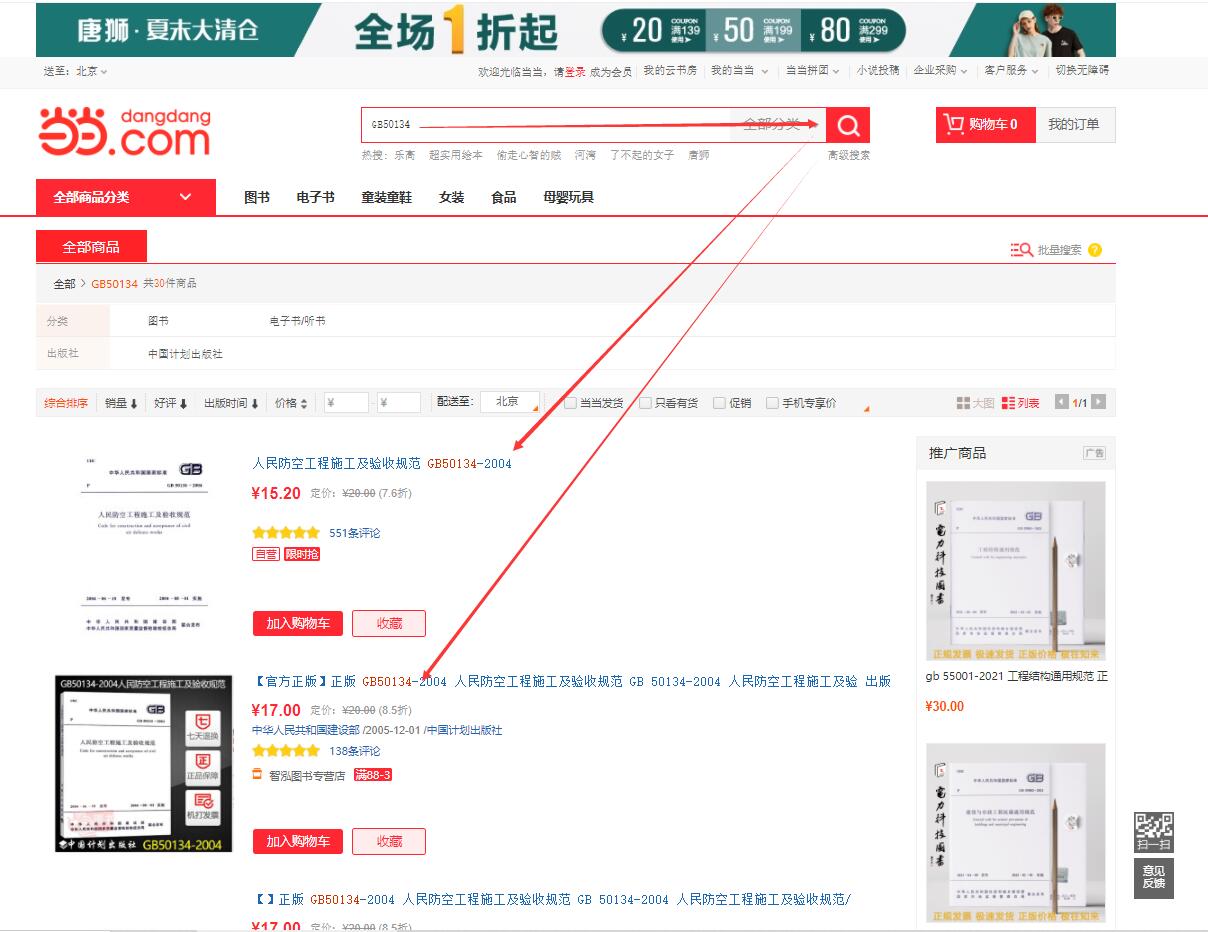Open the 全部分类 dropdown in search box
Screen dimensions: 1208x932
tap(779, 124)
